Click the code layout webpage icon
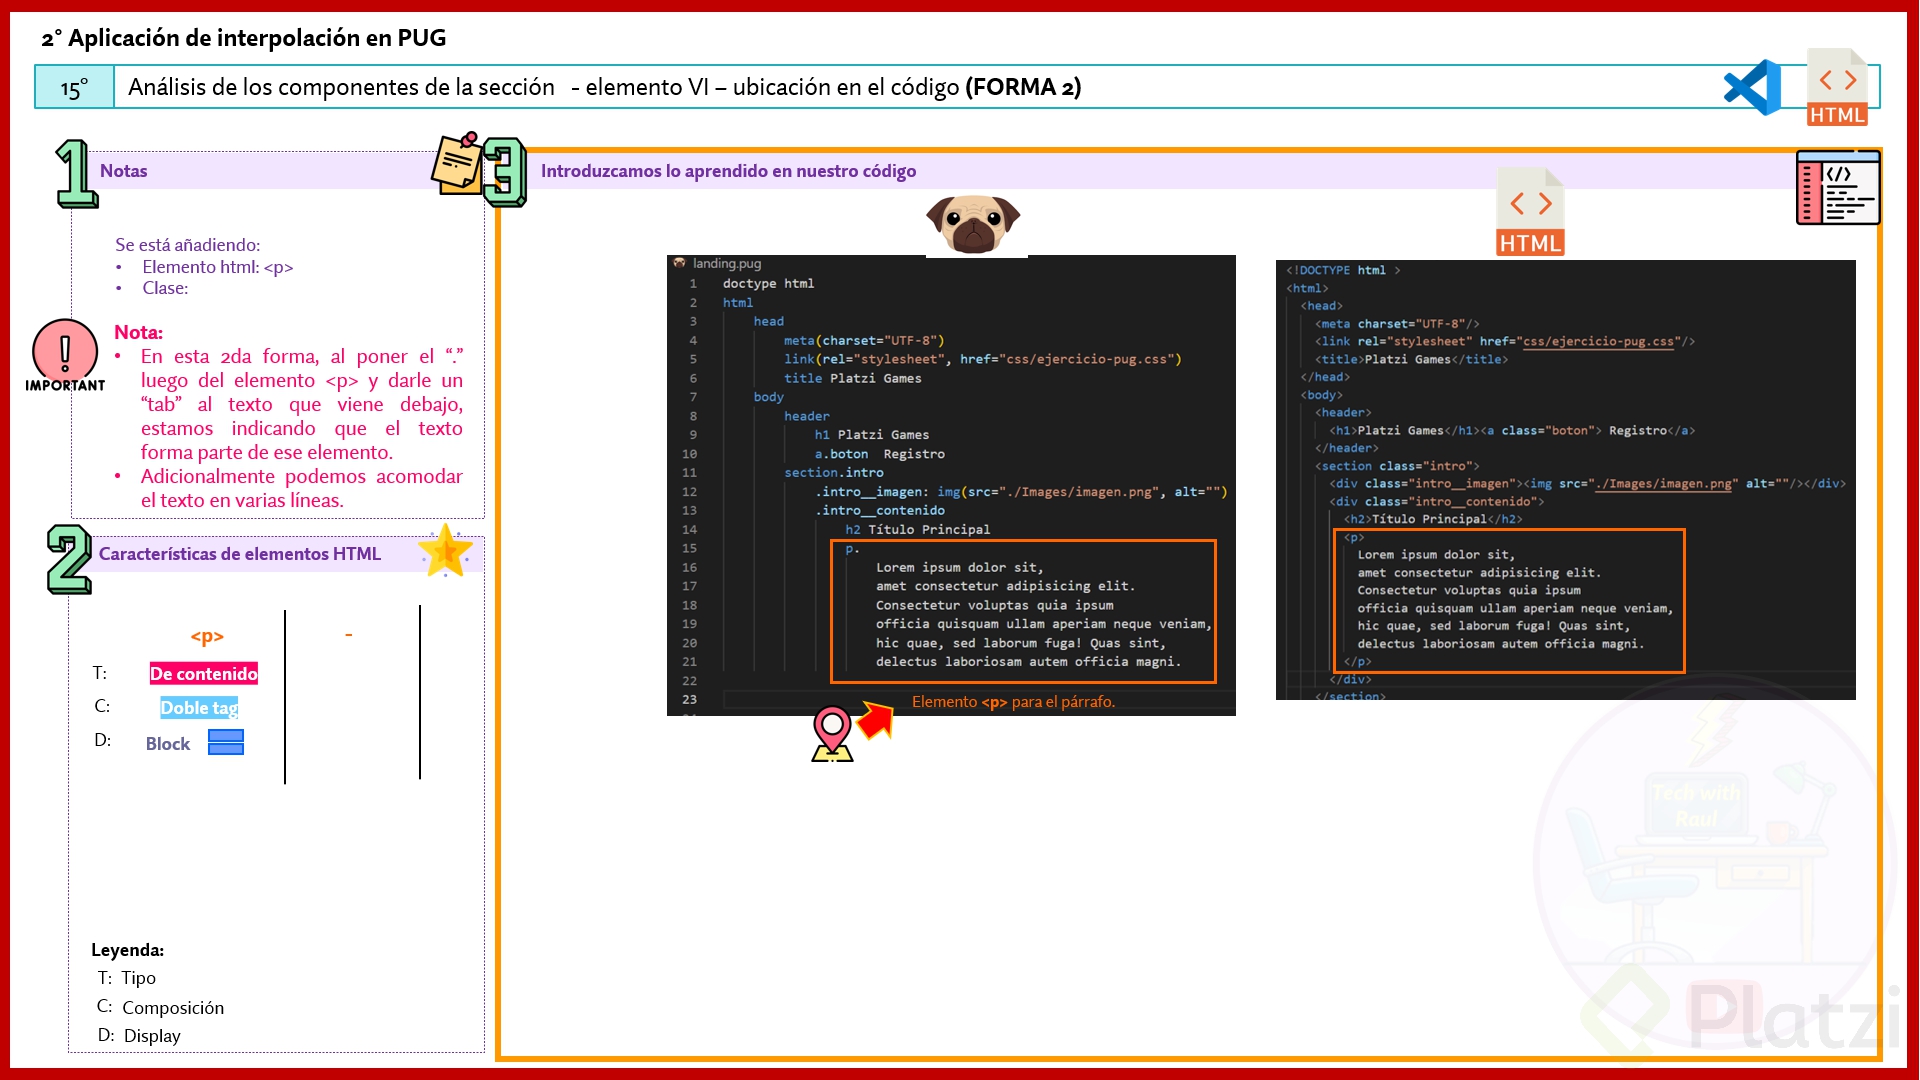This screenshot has height=1080, width=1920. [1838, 187]
